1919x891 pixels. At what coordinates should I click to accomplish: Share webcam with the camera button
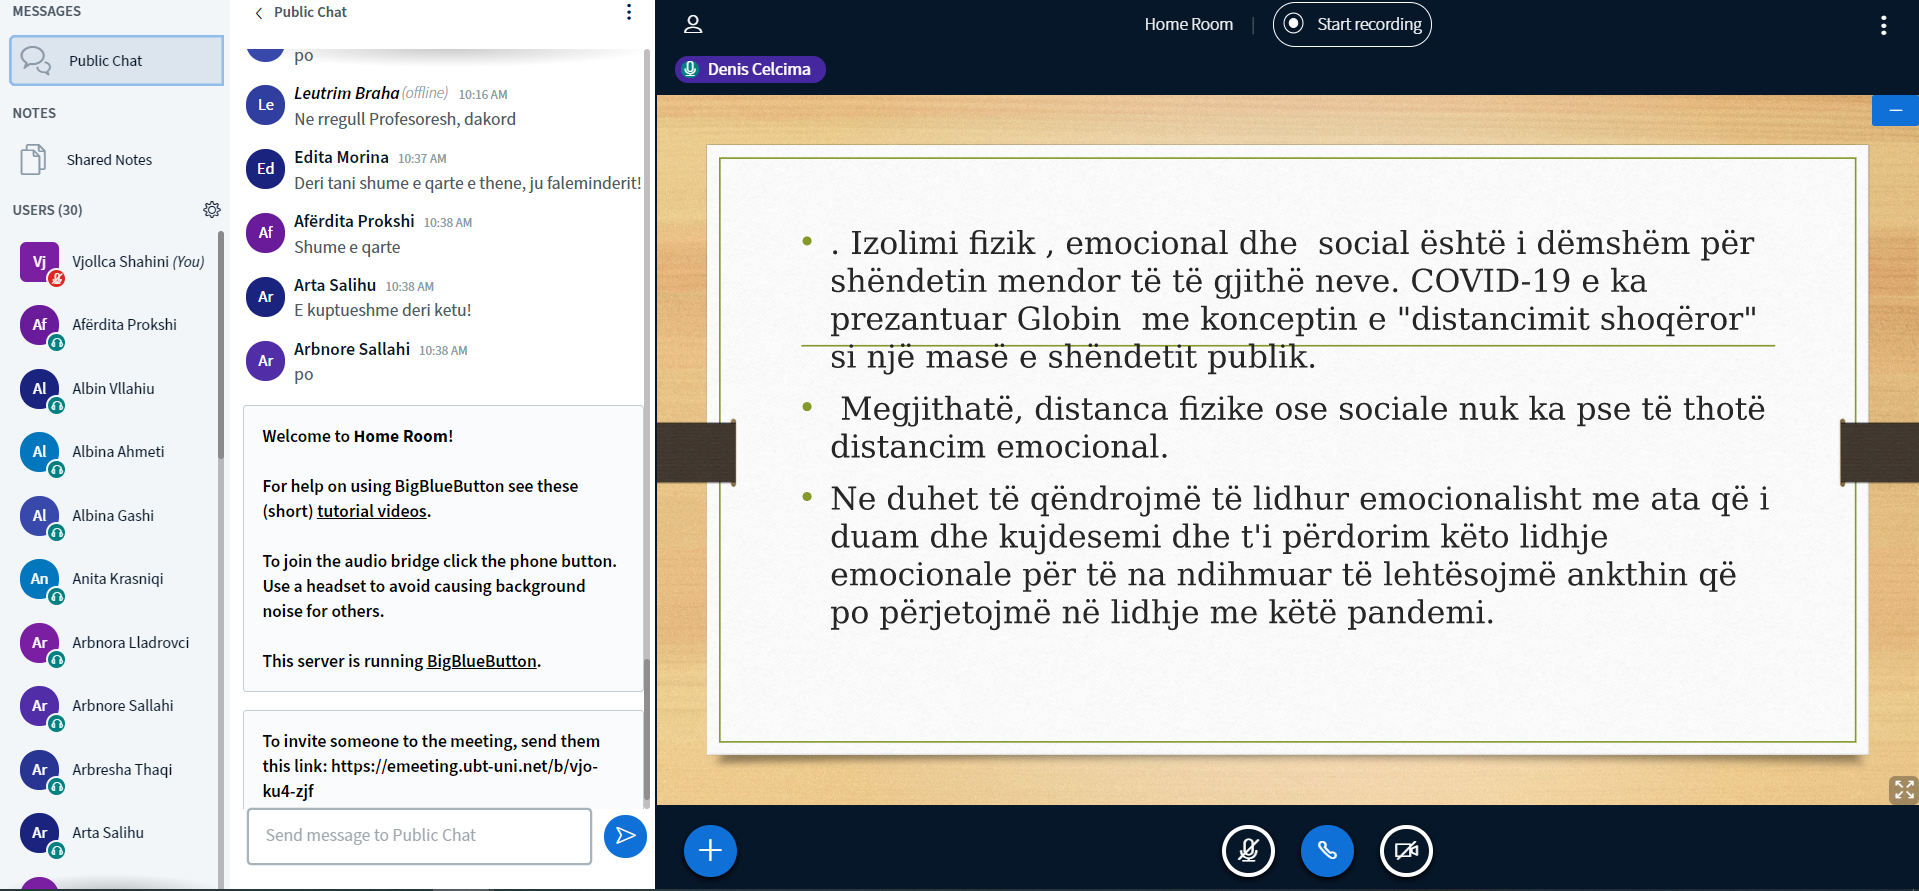(1406, 851)
